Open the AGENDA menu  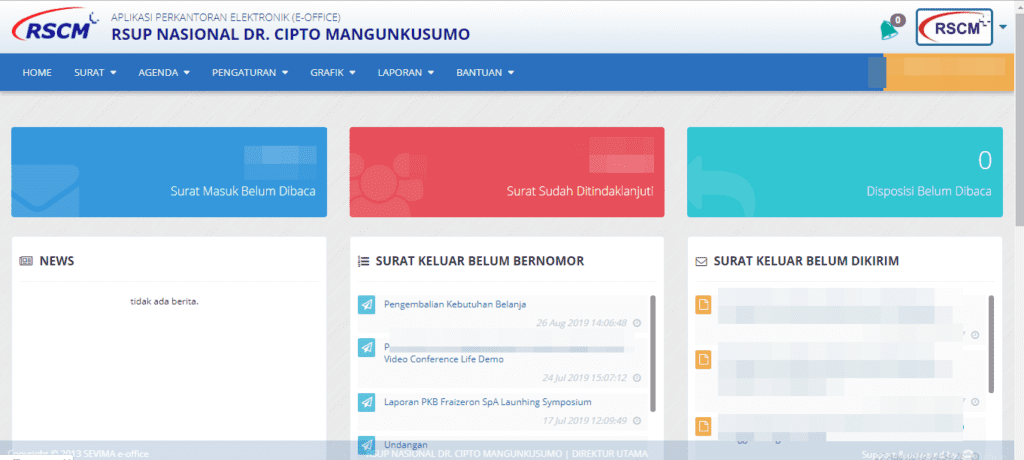pyautogui.click(x=164, y=73)
